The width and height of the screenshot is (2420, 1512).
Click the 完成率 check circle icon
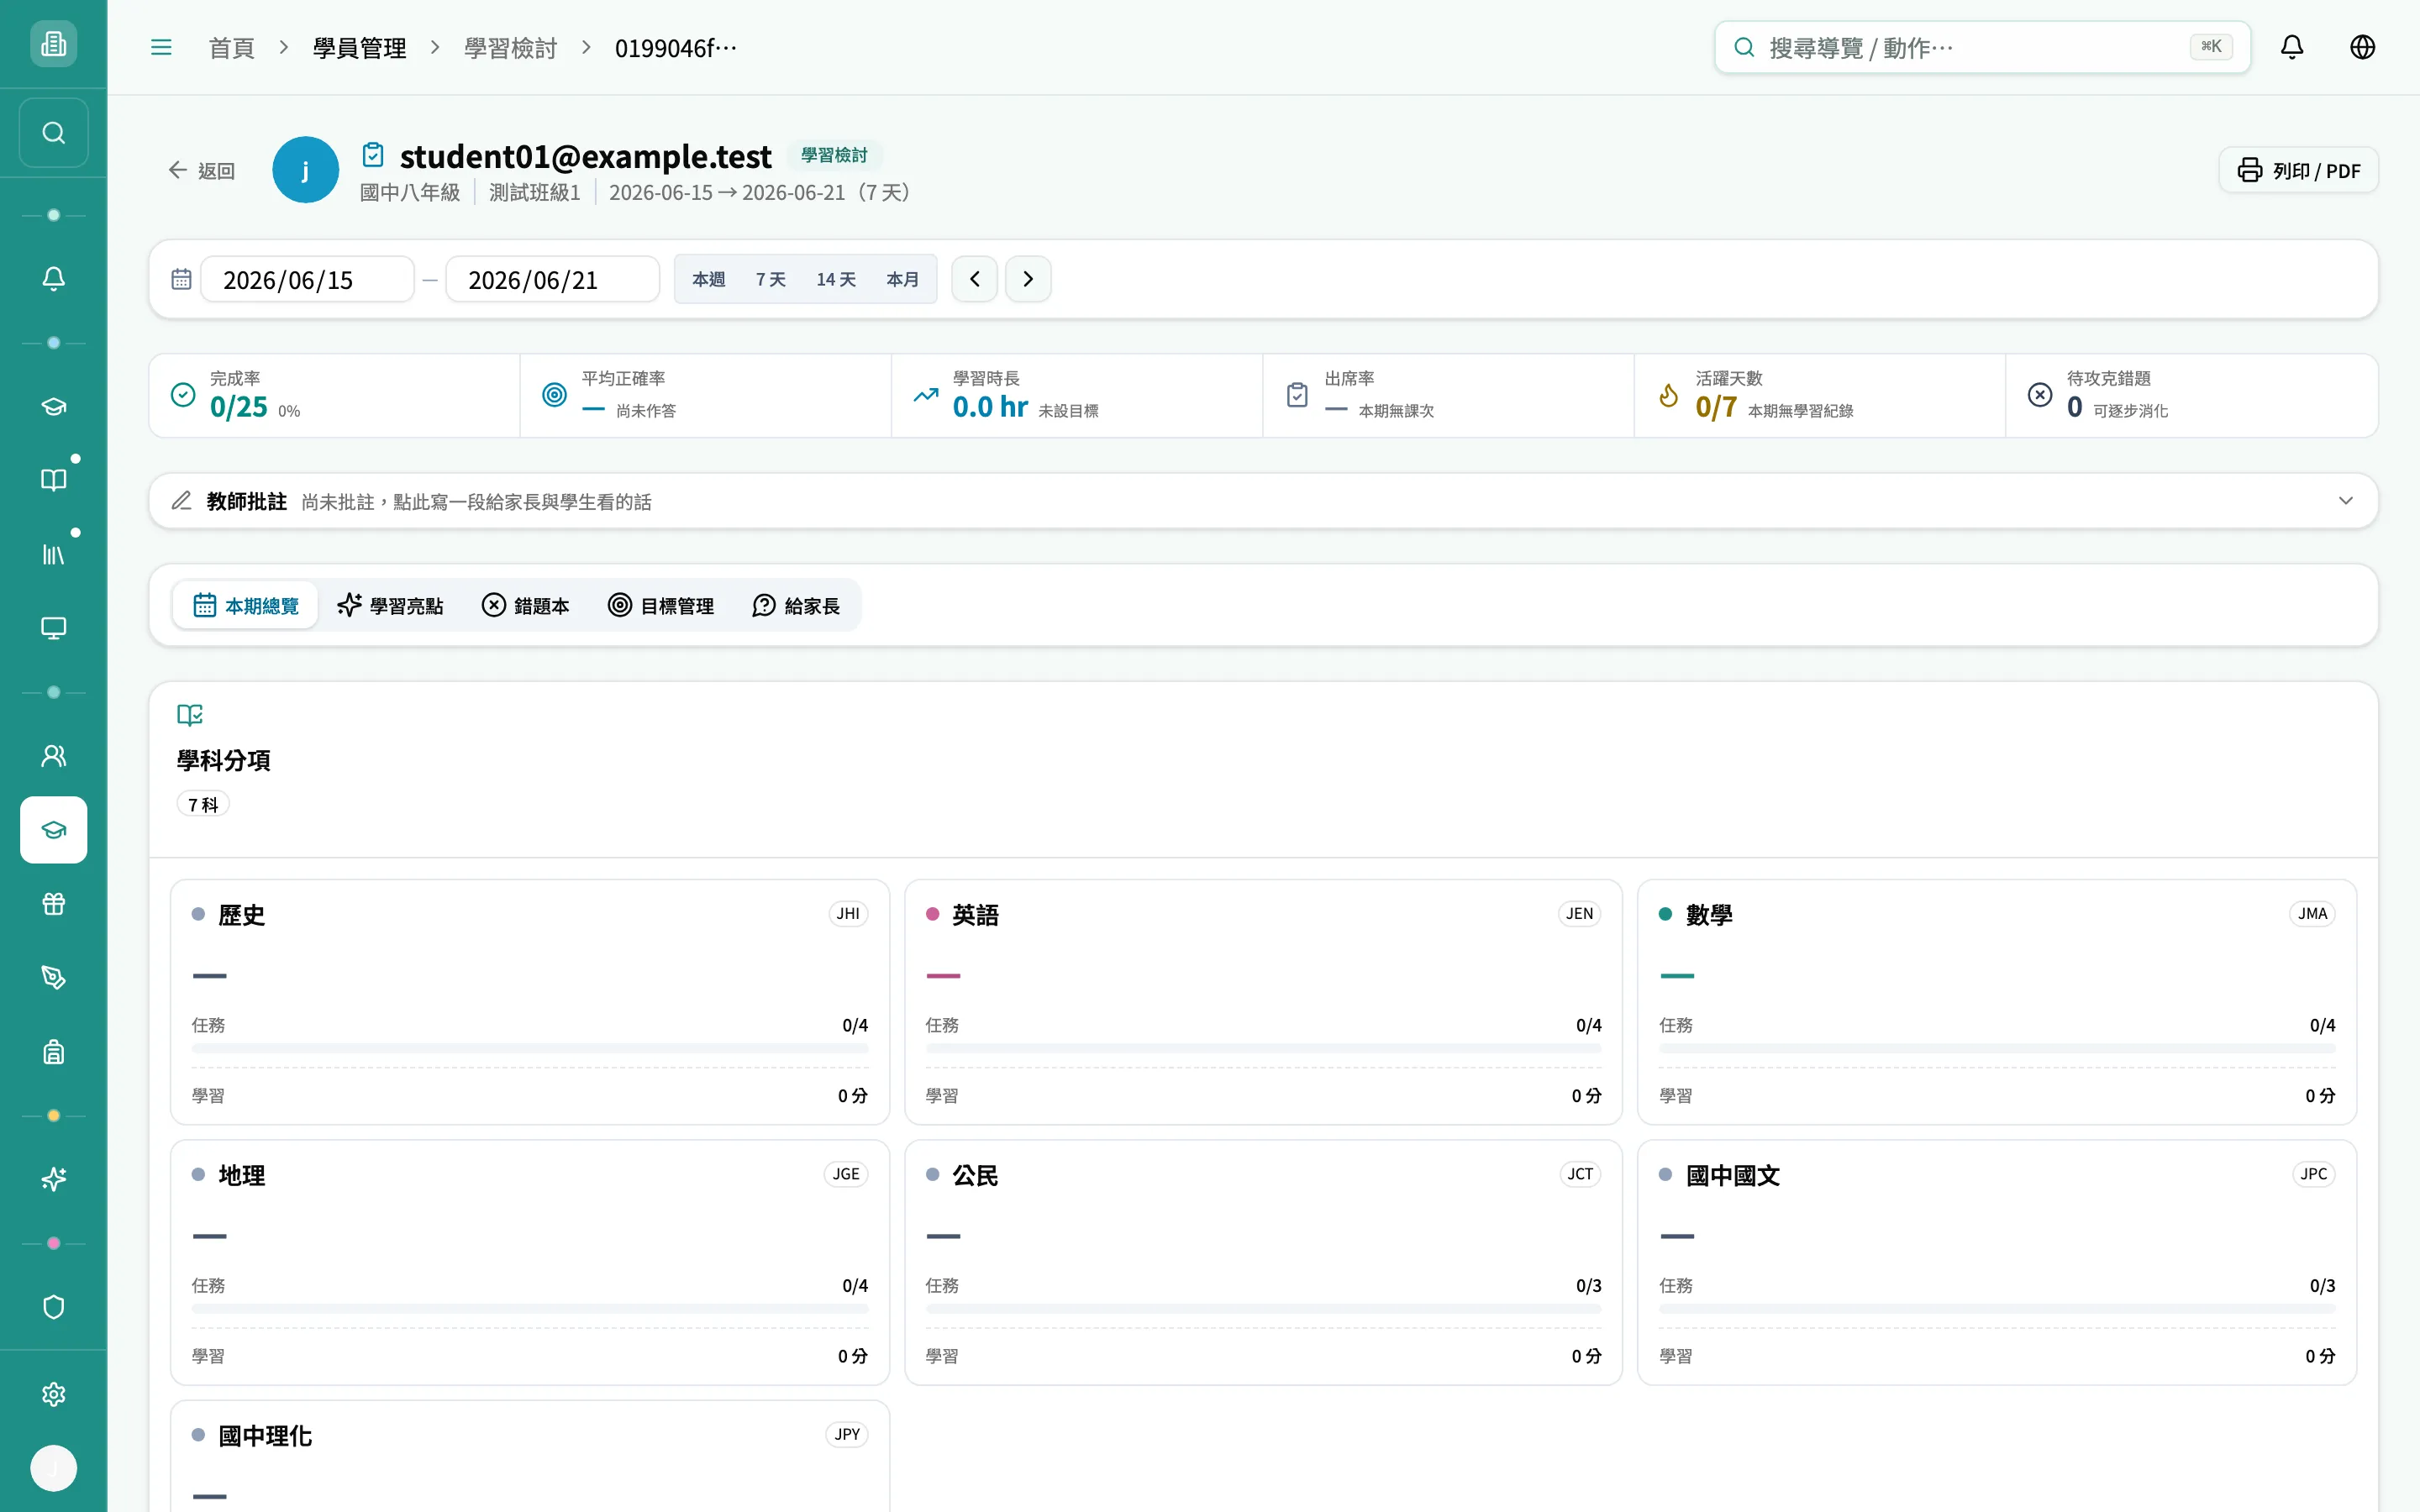[x=183, y=395]
